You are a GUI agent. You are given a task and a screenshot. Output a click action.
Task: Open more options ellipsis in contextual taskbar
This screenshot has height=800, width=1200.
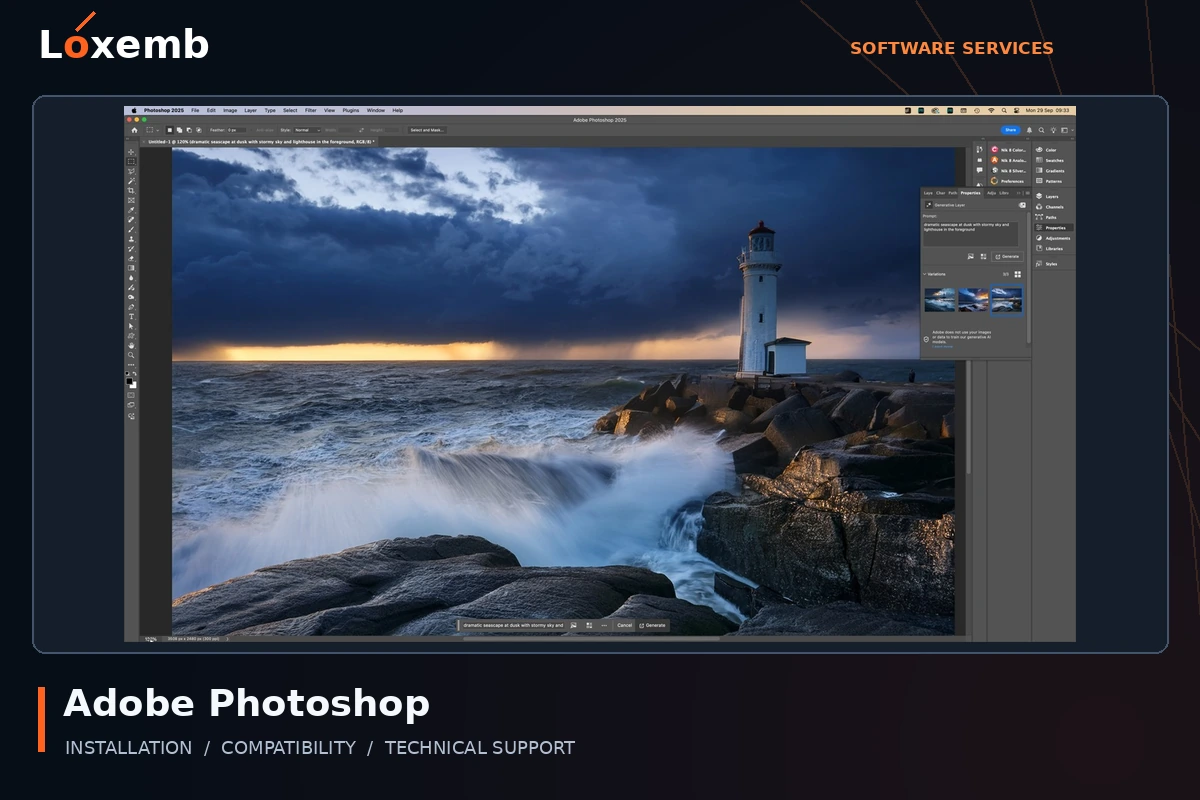[604, 625]
